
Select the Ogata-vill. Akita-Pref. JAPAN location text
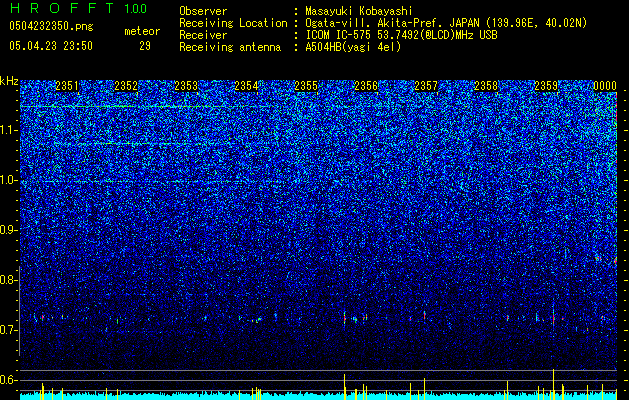tap(446, 23)
